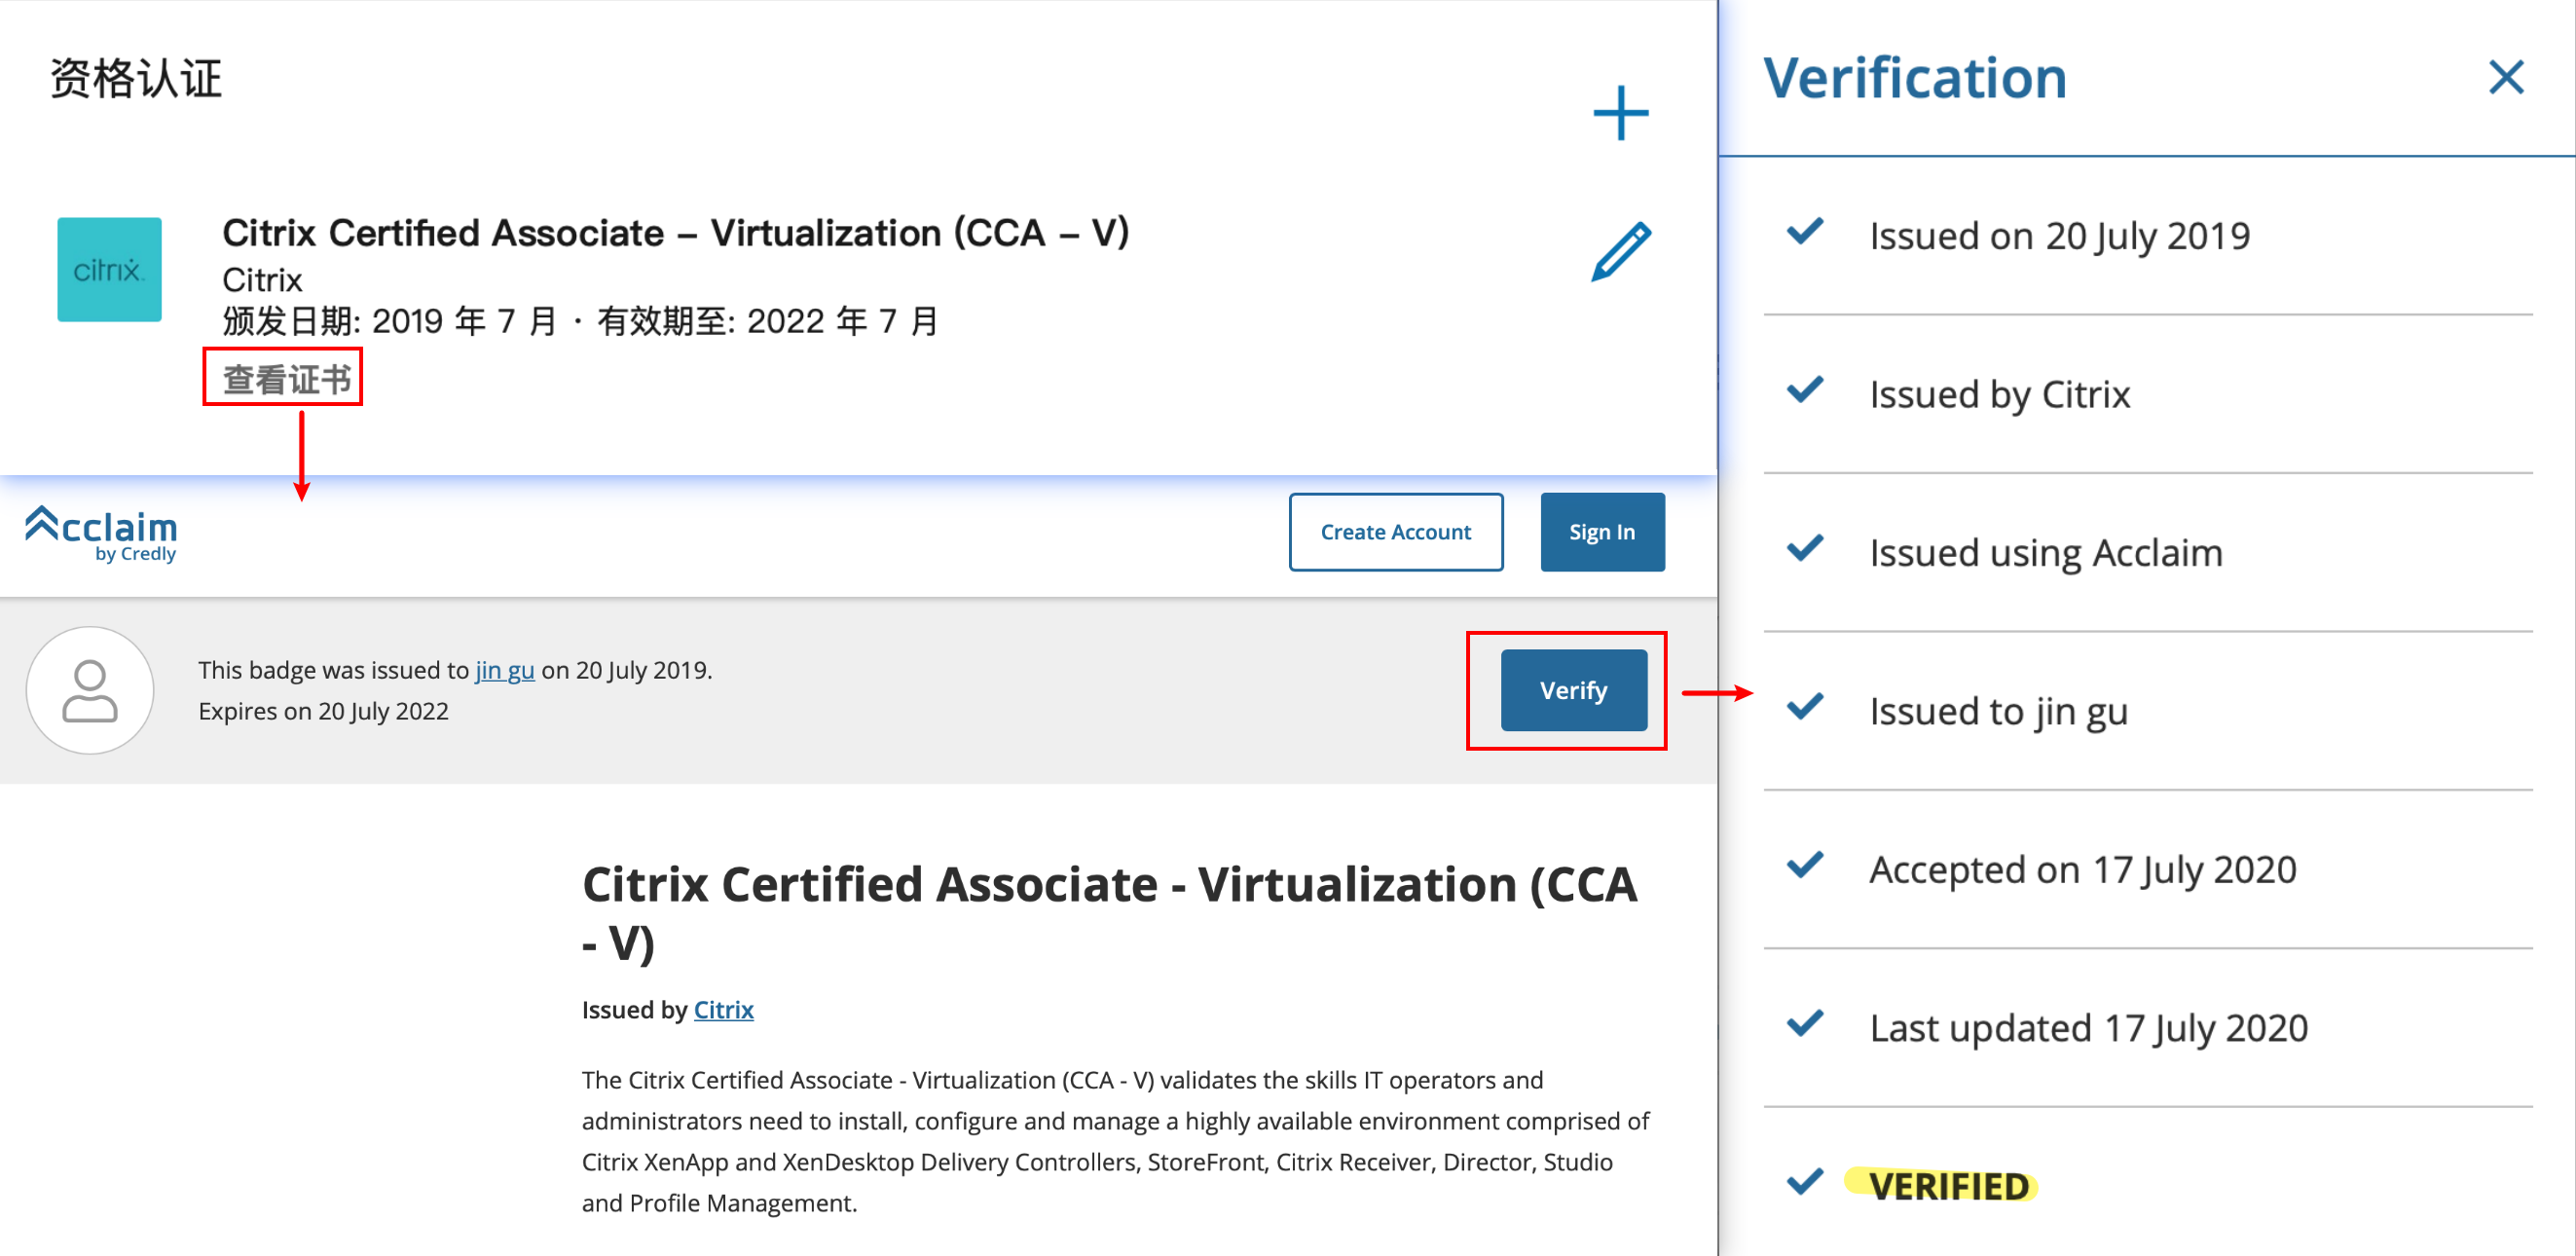This screenshot has width=2576, height=1256.
Task: Click the Citrix logo thumbnail
Action: 109,270
